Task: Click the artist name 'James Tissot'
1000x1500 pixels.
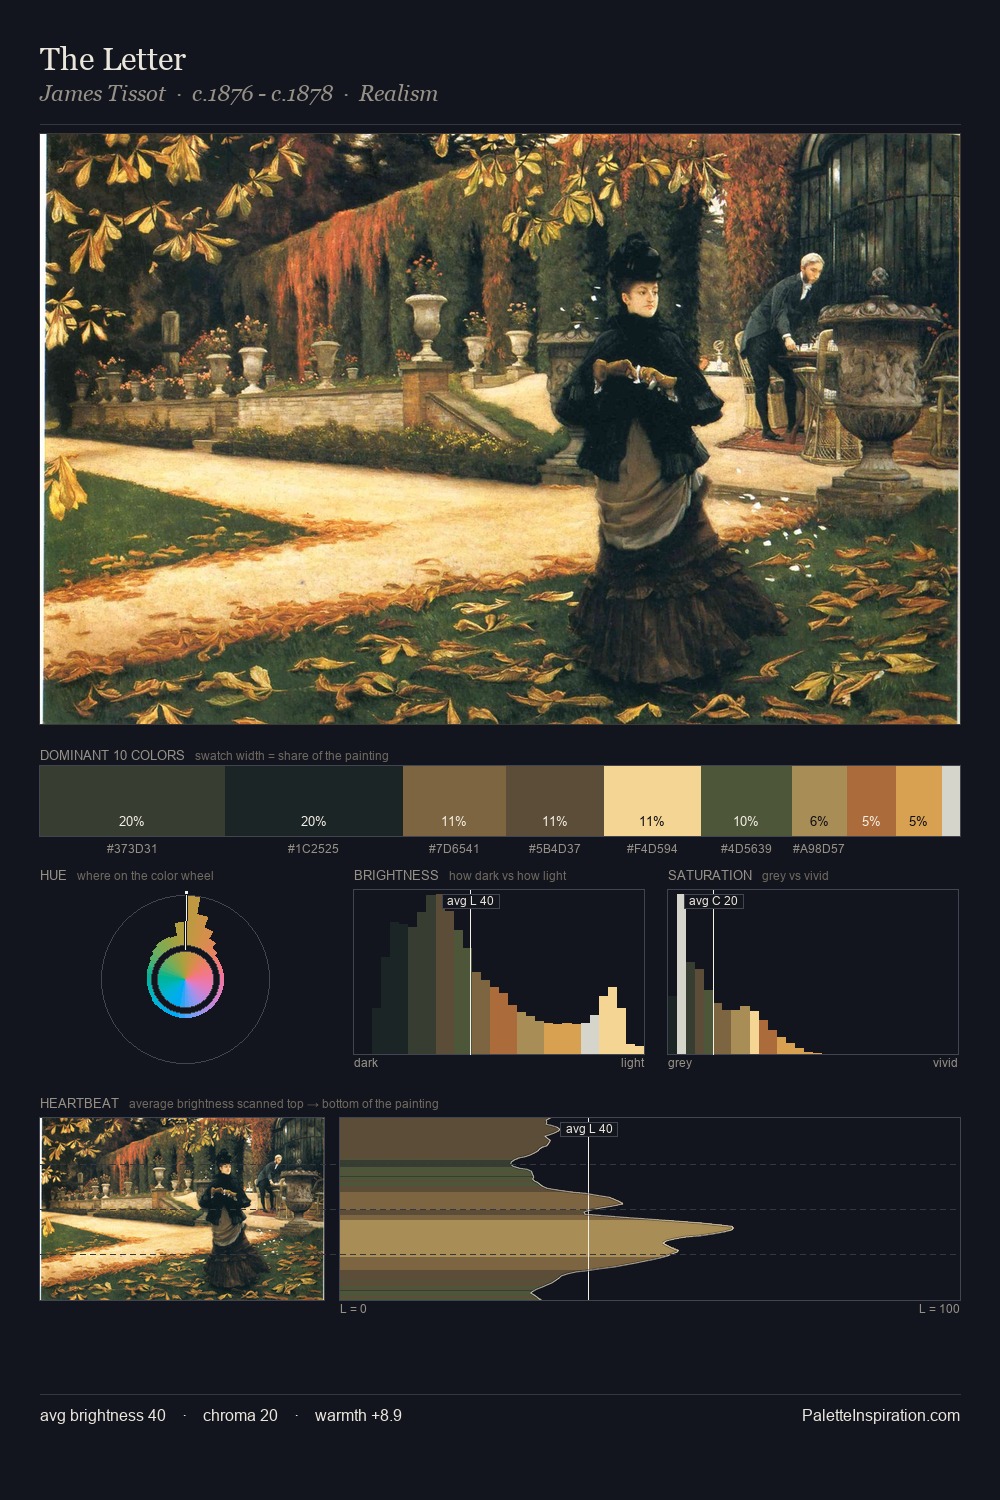Action: coord(102,94)
